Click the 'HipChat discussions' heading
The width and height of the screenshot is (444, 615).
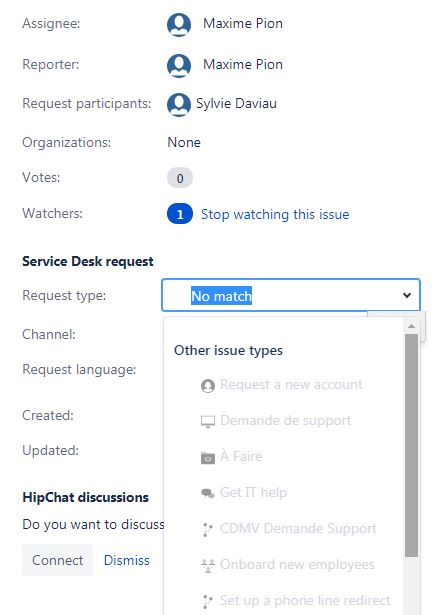point(85,497)
